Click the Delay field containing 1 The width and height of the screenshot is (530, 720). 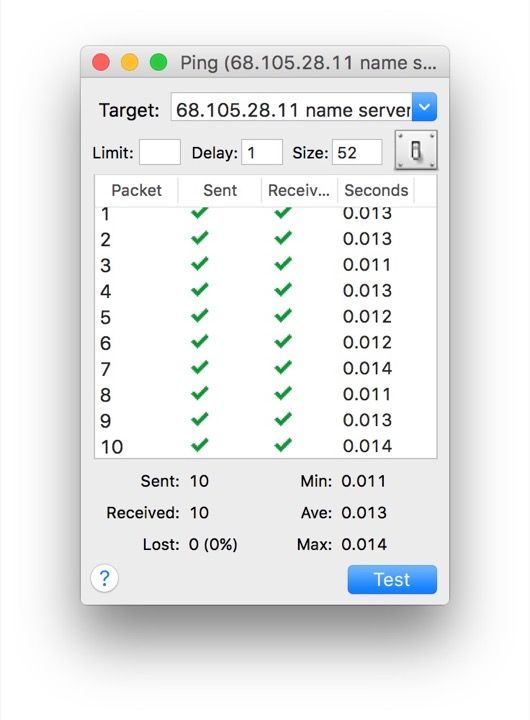pyautogui.click(x=262, y=152)
